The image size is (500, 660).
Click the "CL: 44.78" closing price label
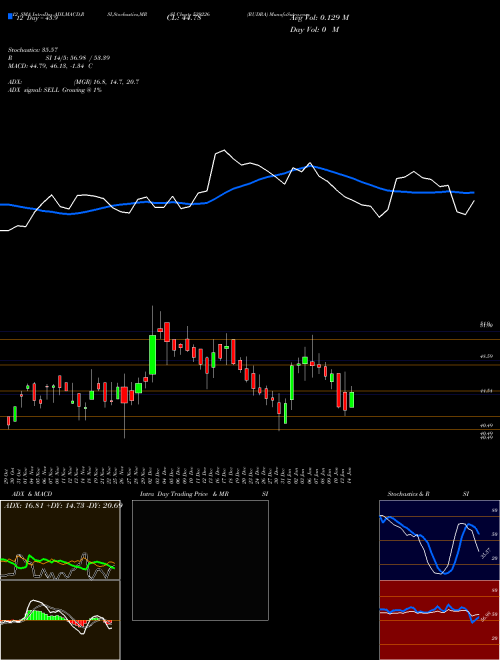[184, 17]
